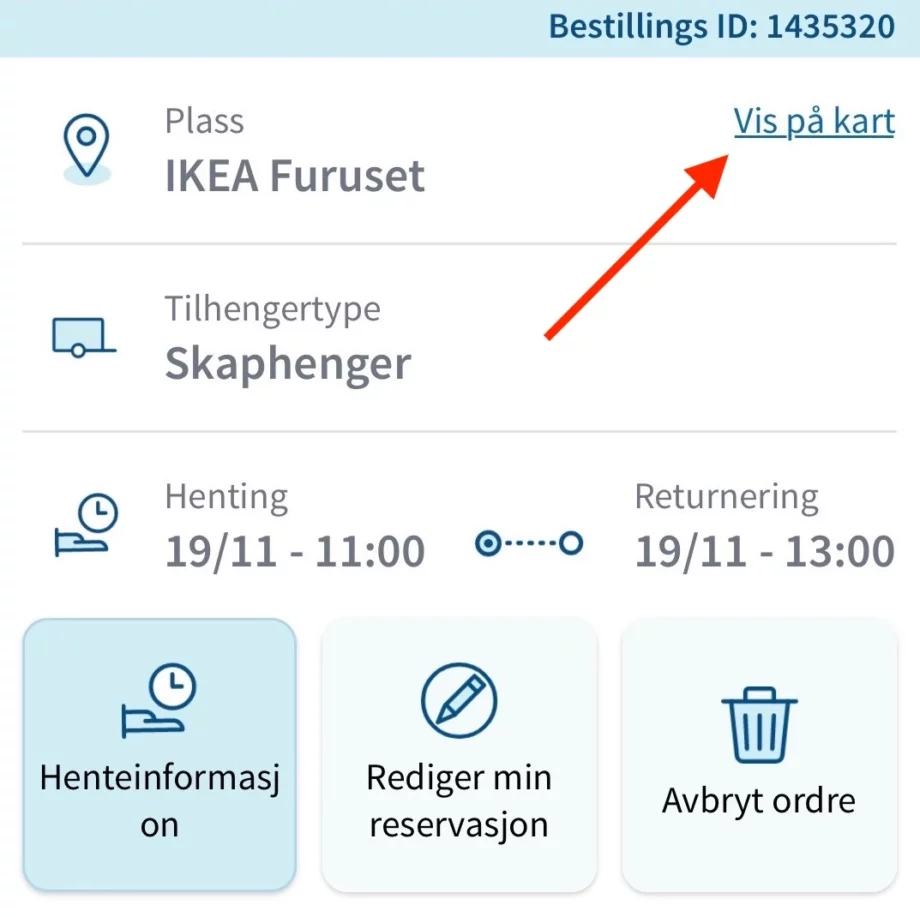Click the location pin icon

[x=87, y=149]
